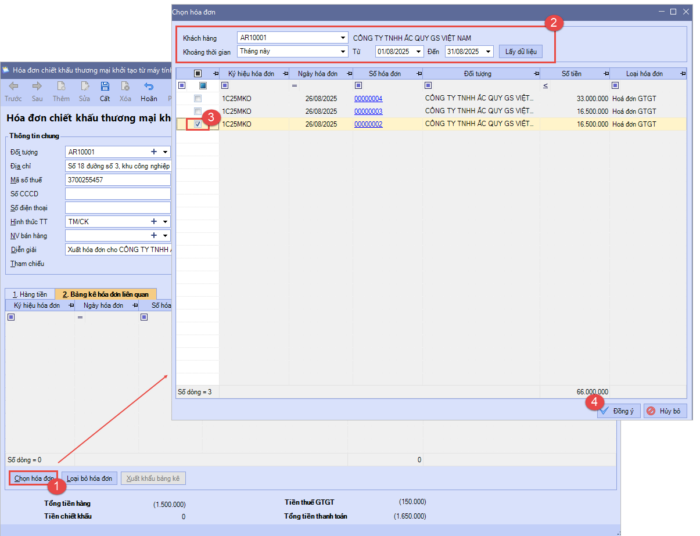Open invoice number 00000004 link
Viewport: 700px width, 536px height.
(x=368, y=99)
